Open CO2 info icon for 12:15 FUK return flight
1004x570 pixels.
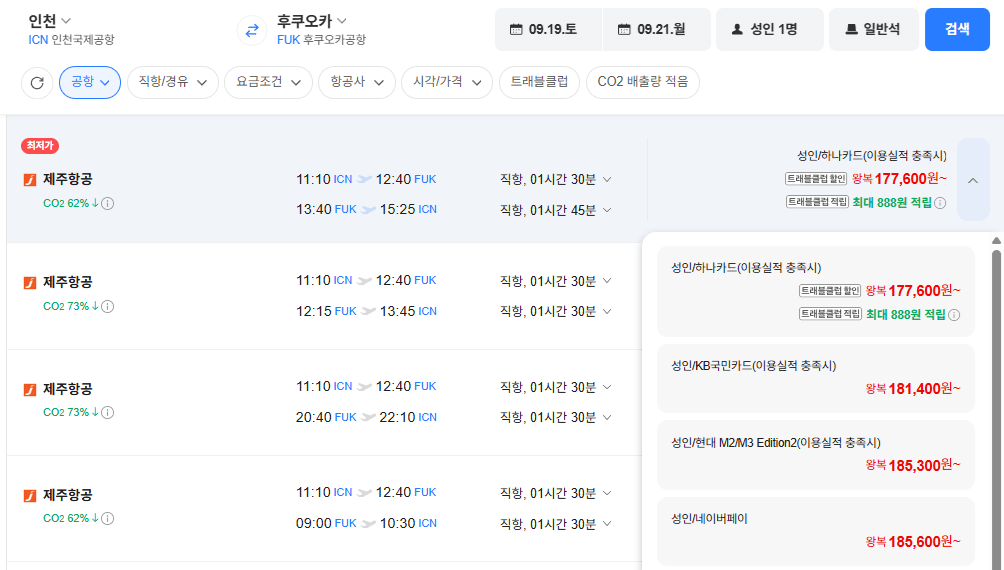click(x=108, y=307)
